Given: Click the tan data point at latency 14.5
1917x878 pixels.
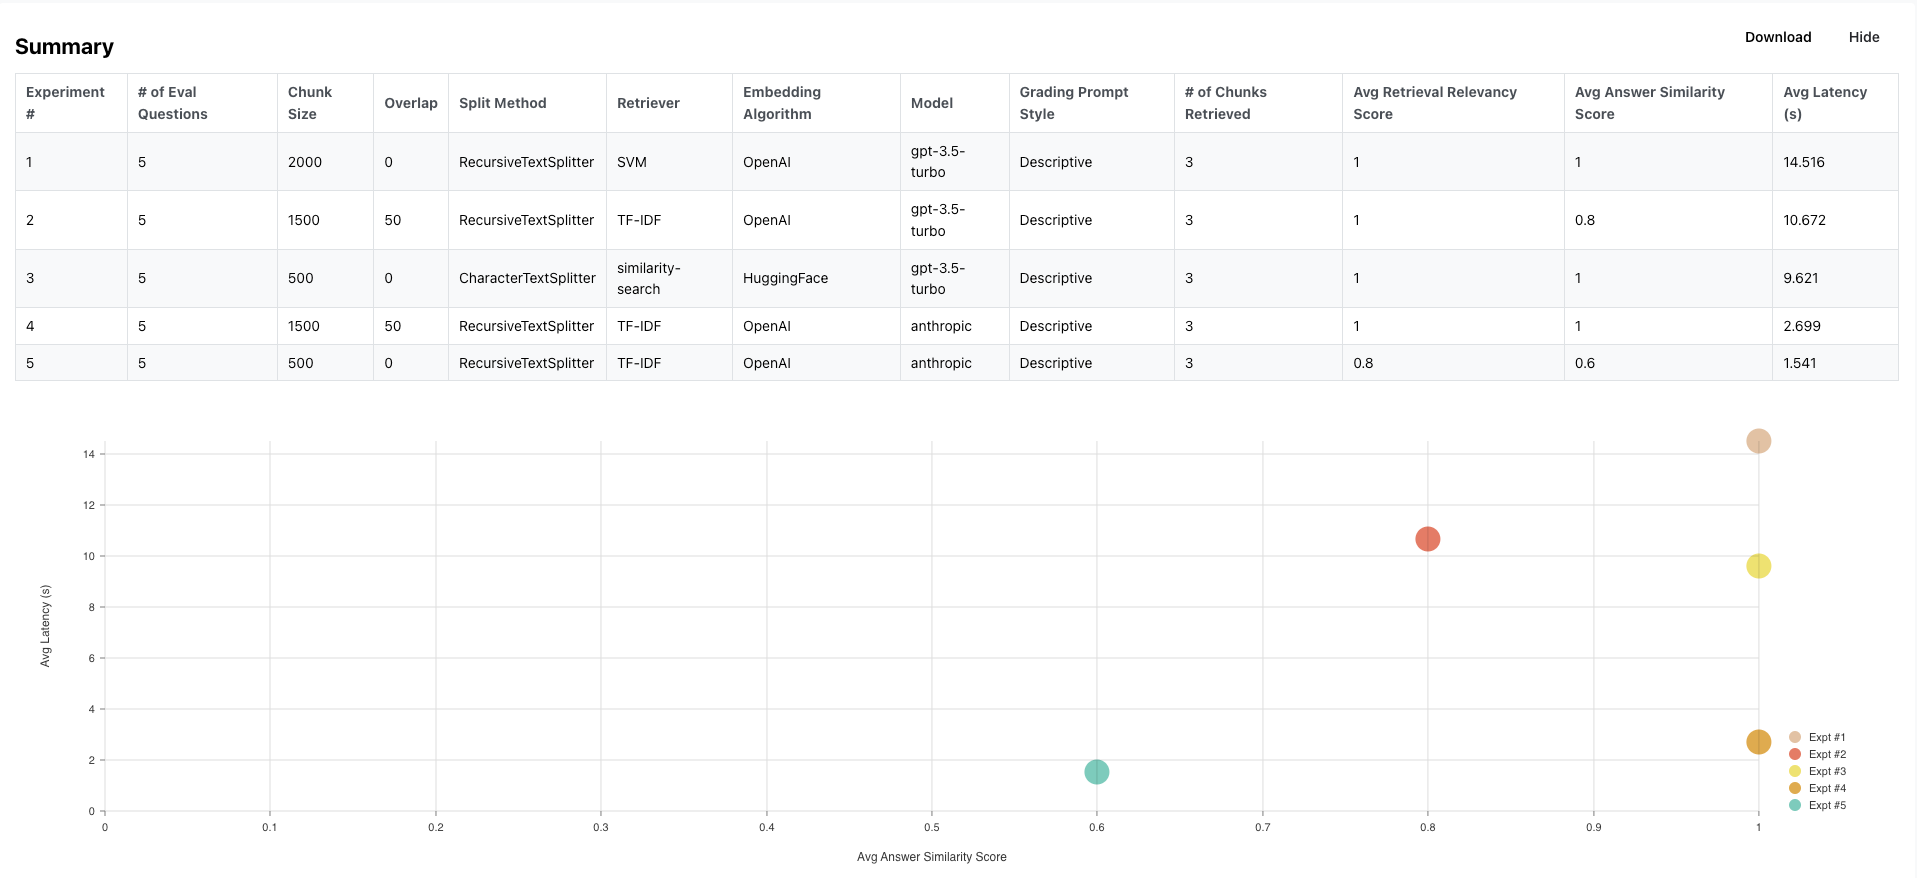Looking at the screenshot, I should coord(1758,441).
